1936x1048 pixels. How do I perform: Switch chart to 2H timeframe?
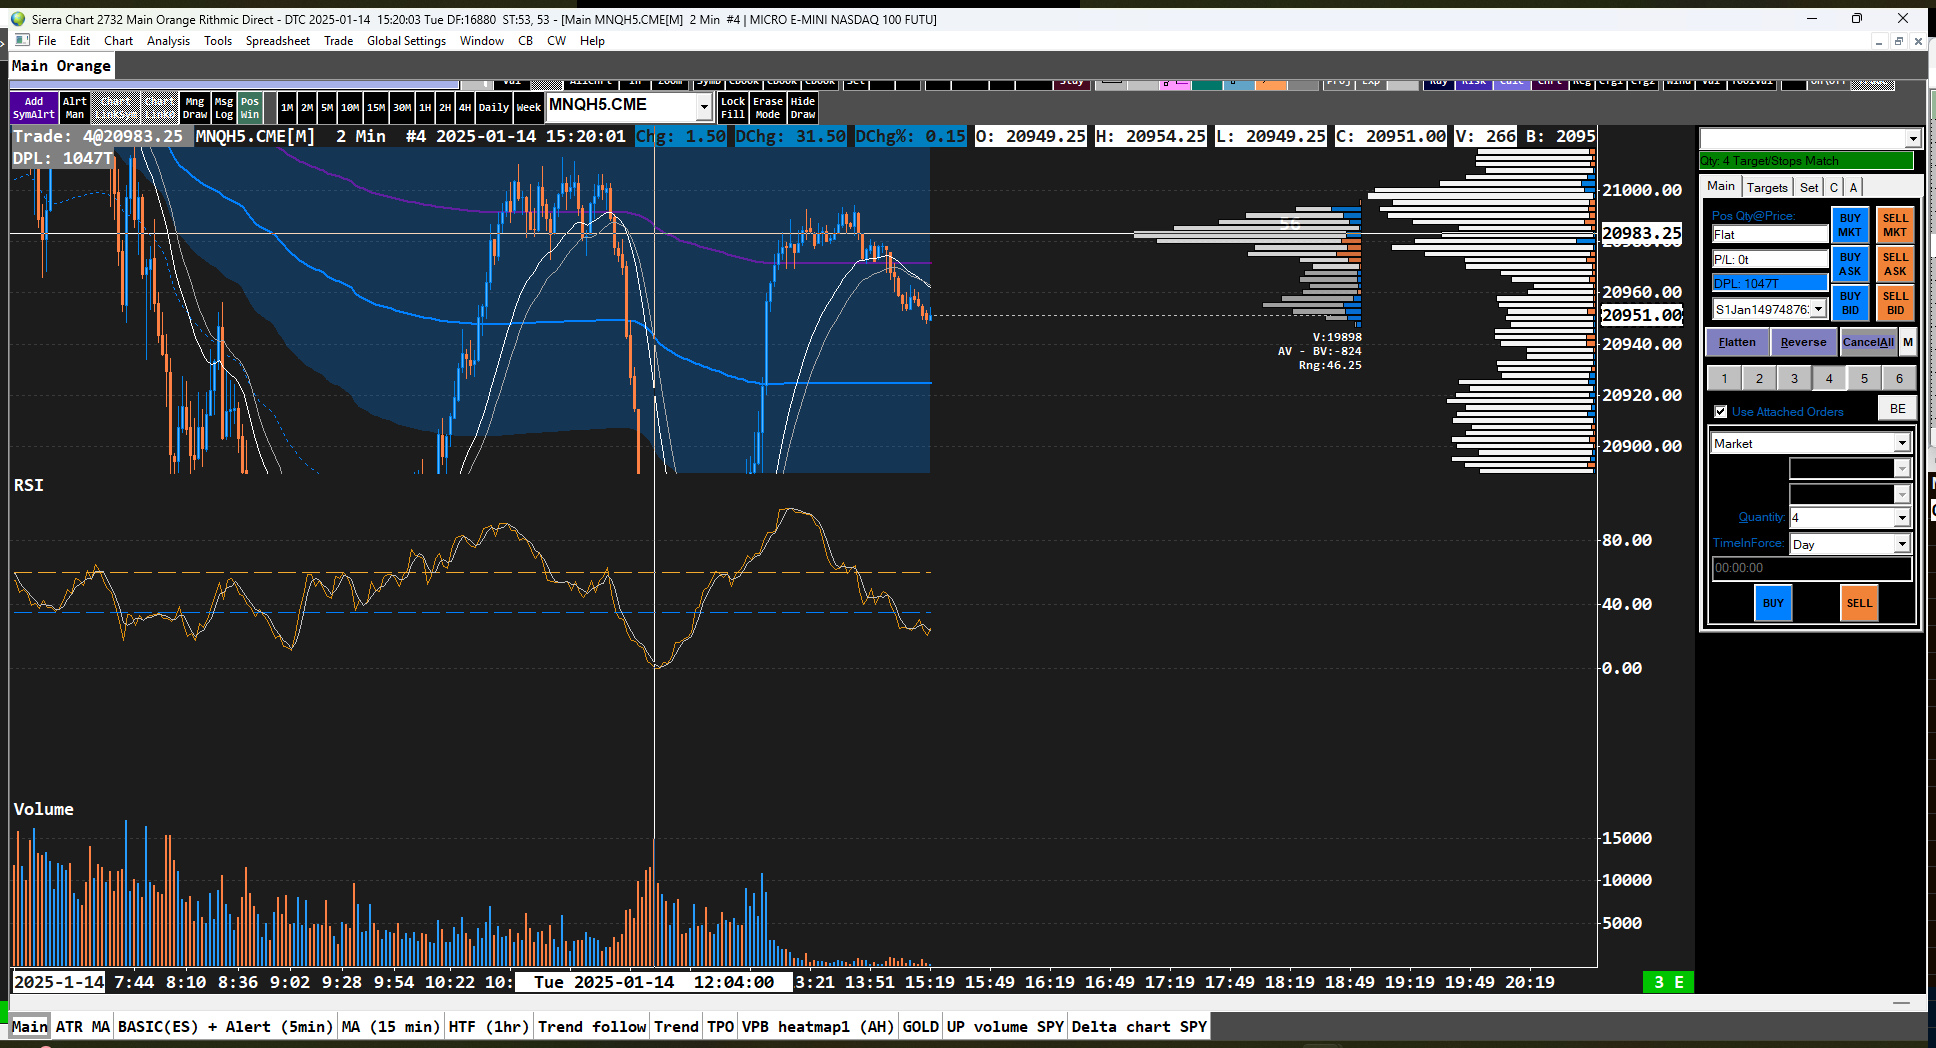445,108
